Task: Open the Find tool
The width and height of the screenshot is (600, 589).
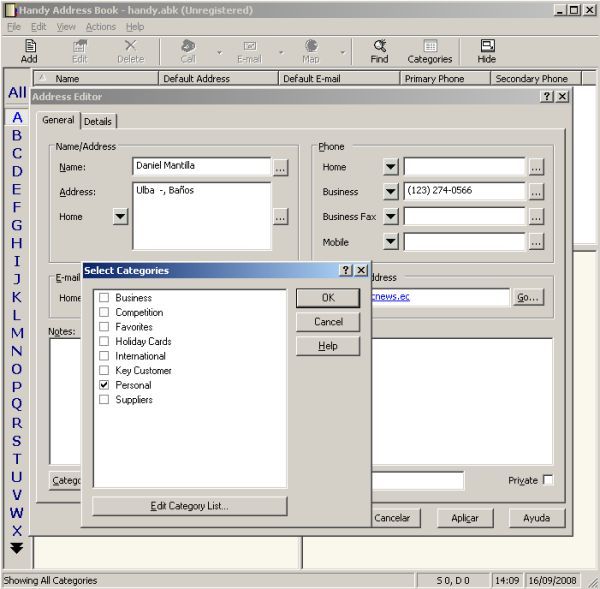Action: coord(379,51)
